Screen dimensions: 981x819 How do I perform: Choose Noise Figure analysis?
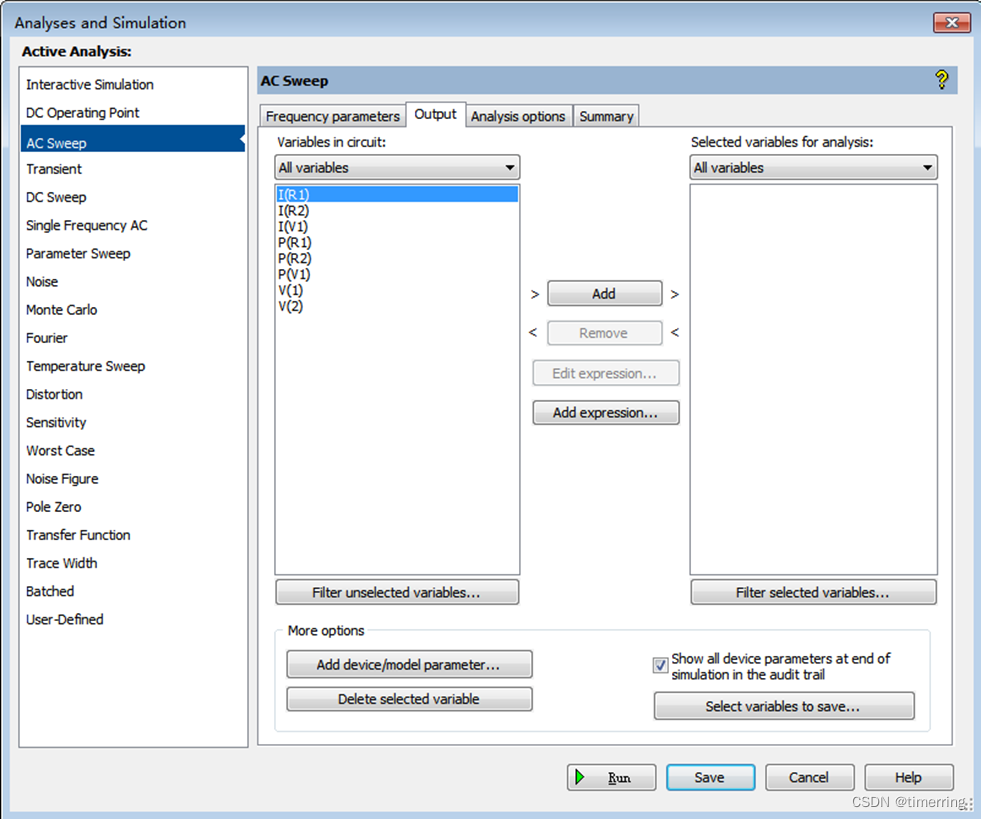63,479
